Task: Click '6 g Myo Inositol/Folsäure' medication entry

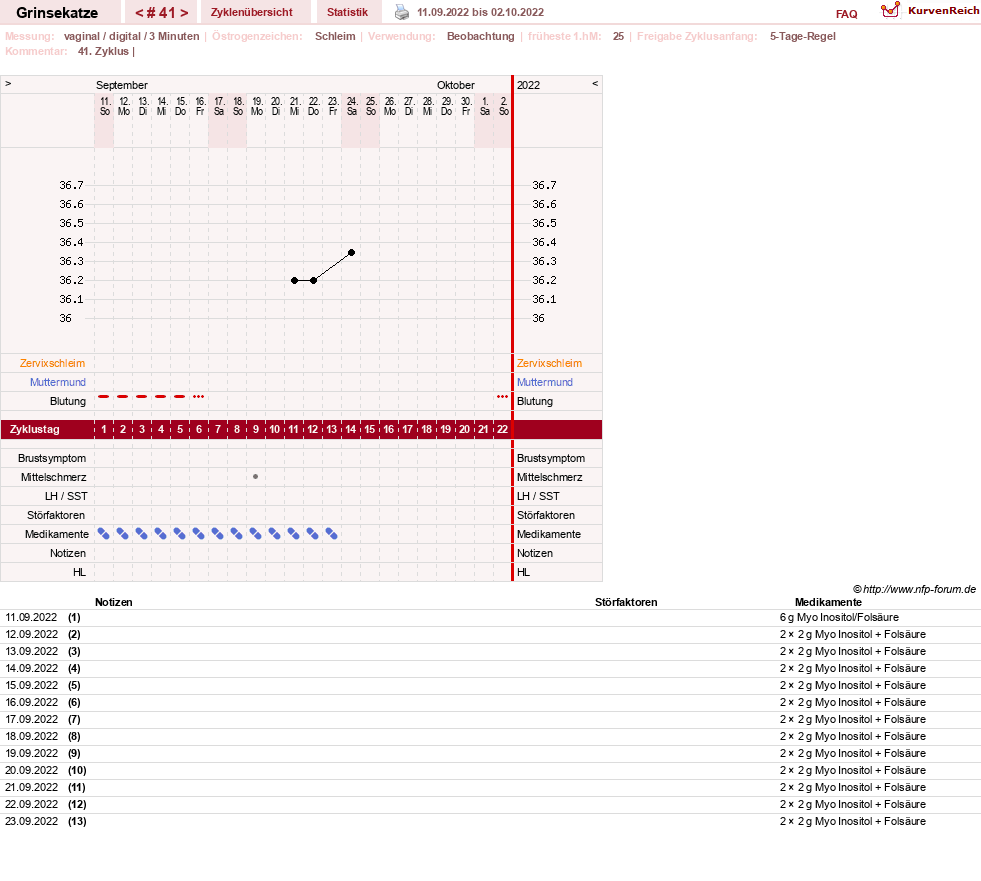Action: (x=839, y=618)
